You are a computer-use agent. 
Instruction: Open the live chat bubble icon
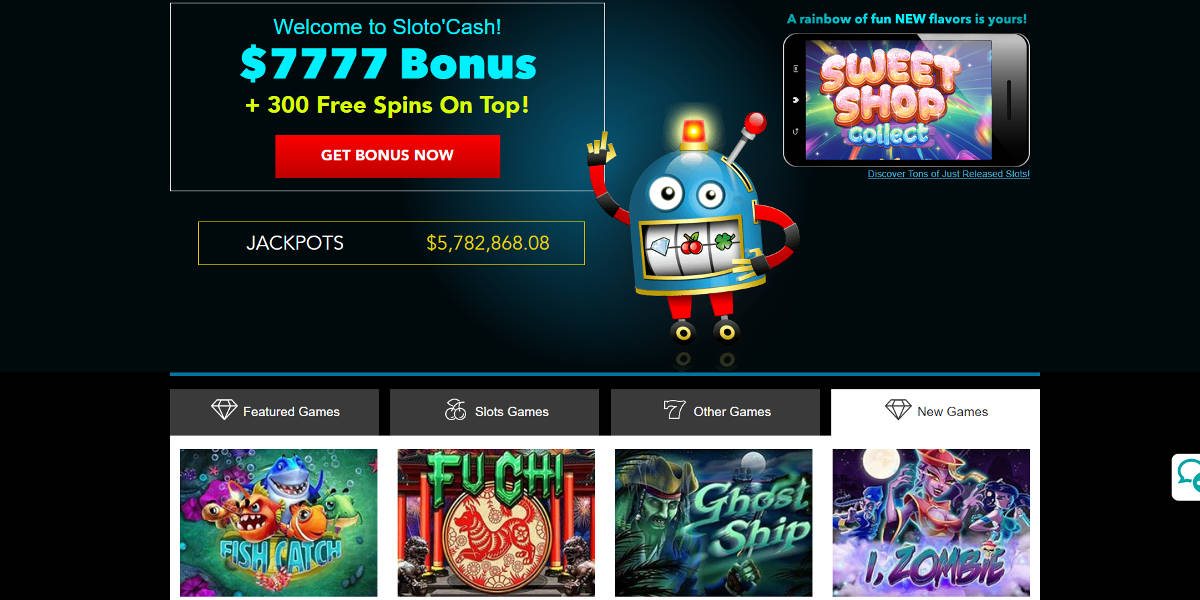(1189, 476)
